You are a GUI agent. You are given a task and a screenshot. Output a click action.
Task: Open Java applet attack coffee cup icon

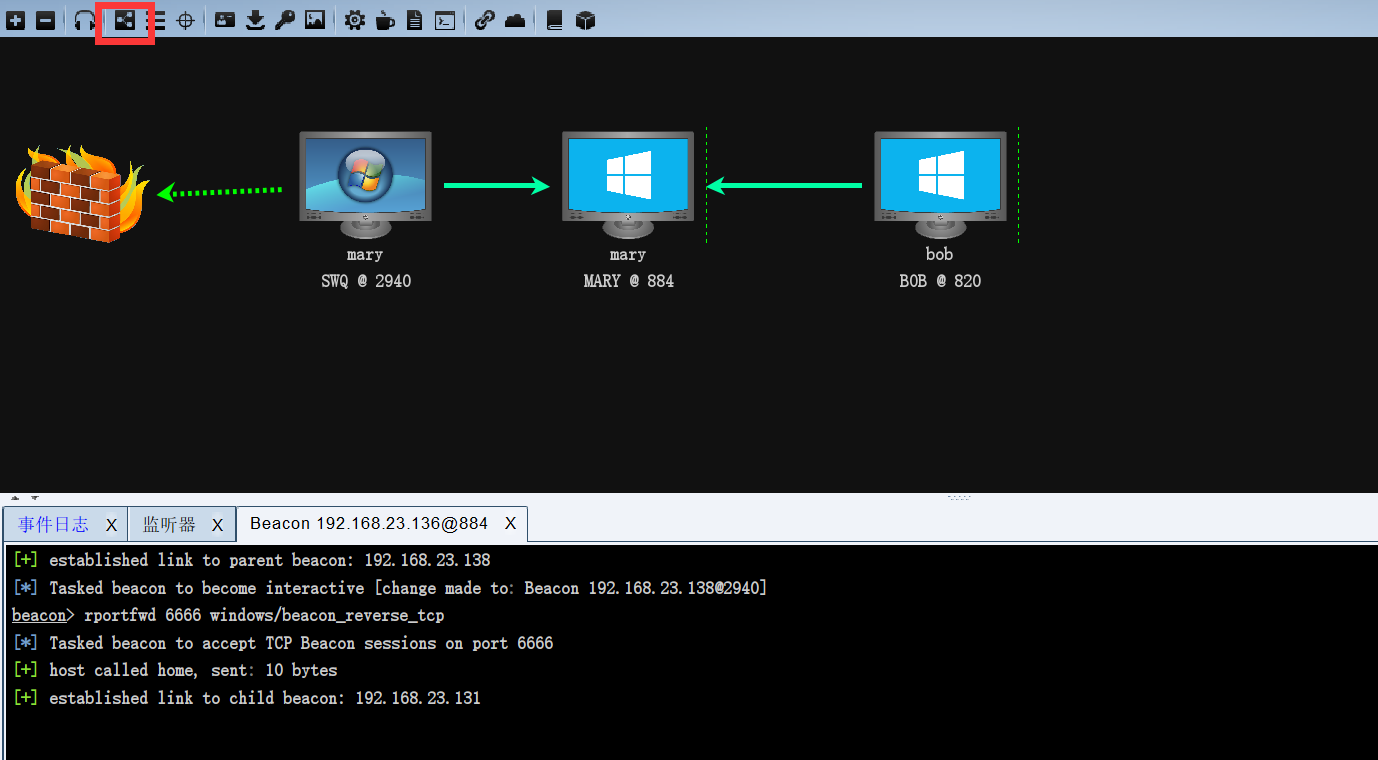(x=385, y=20)
